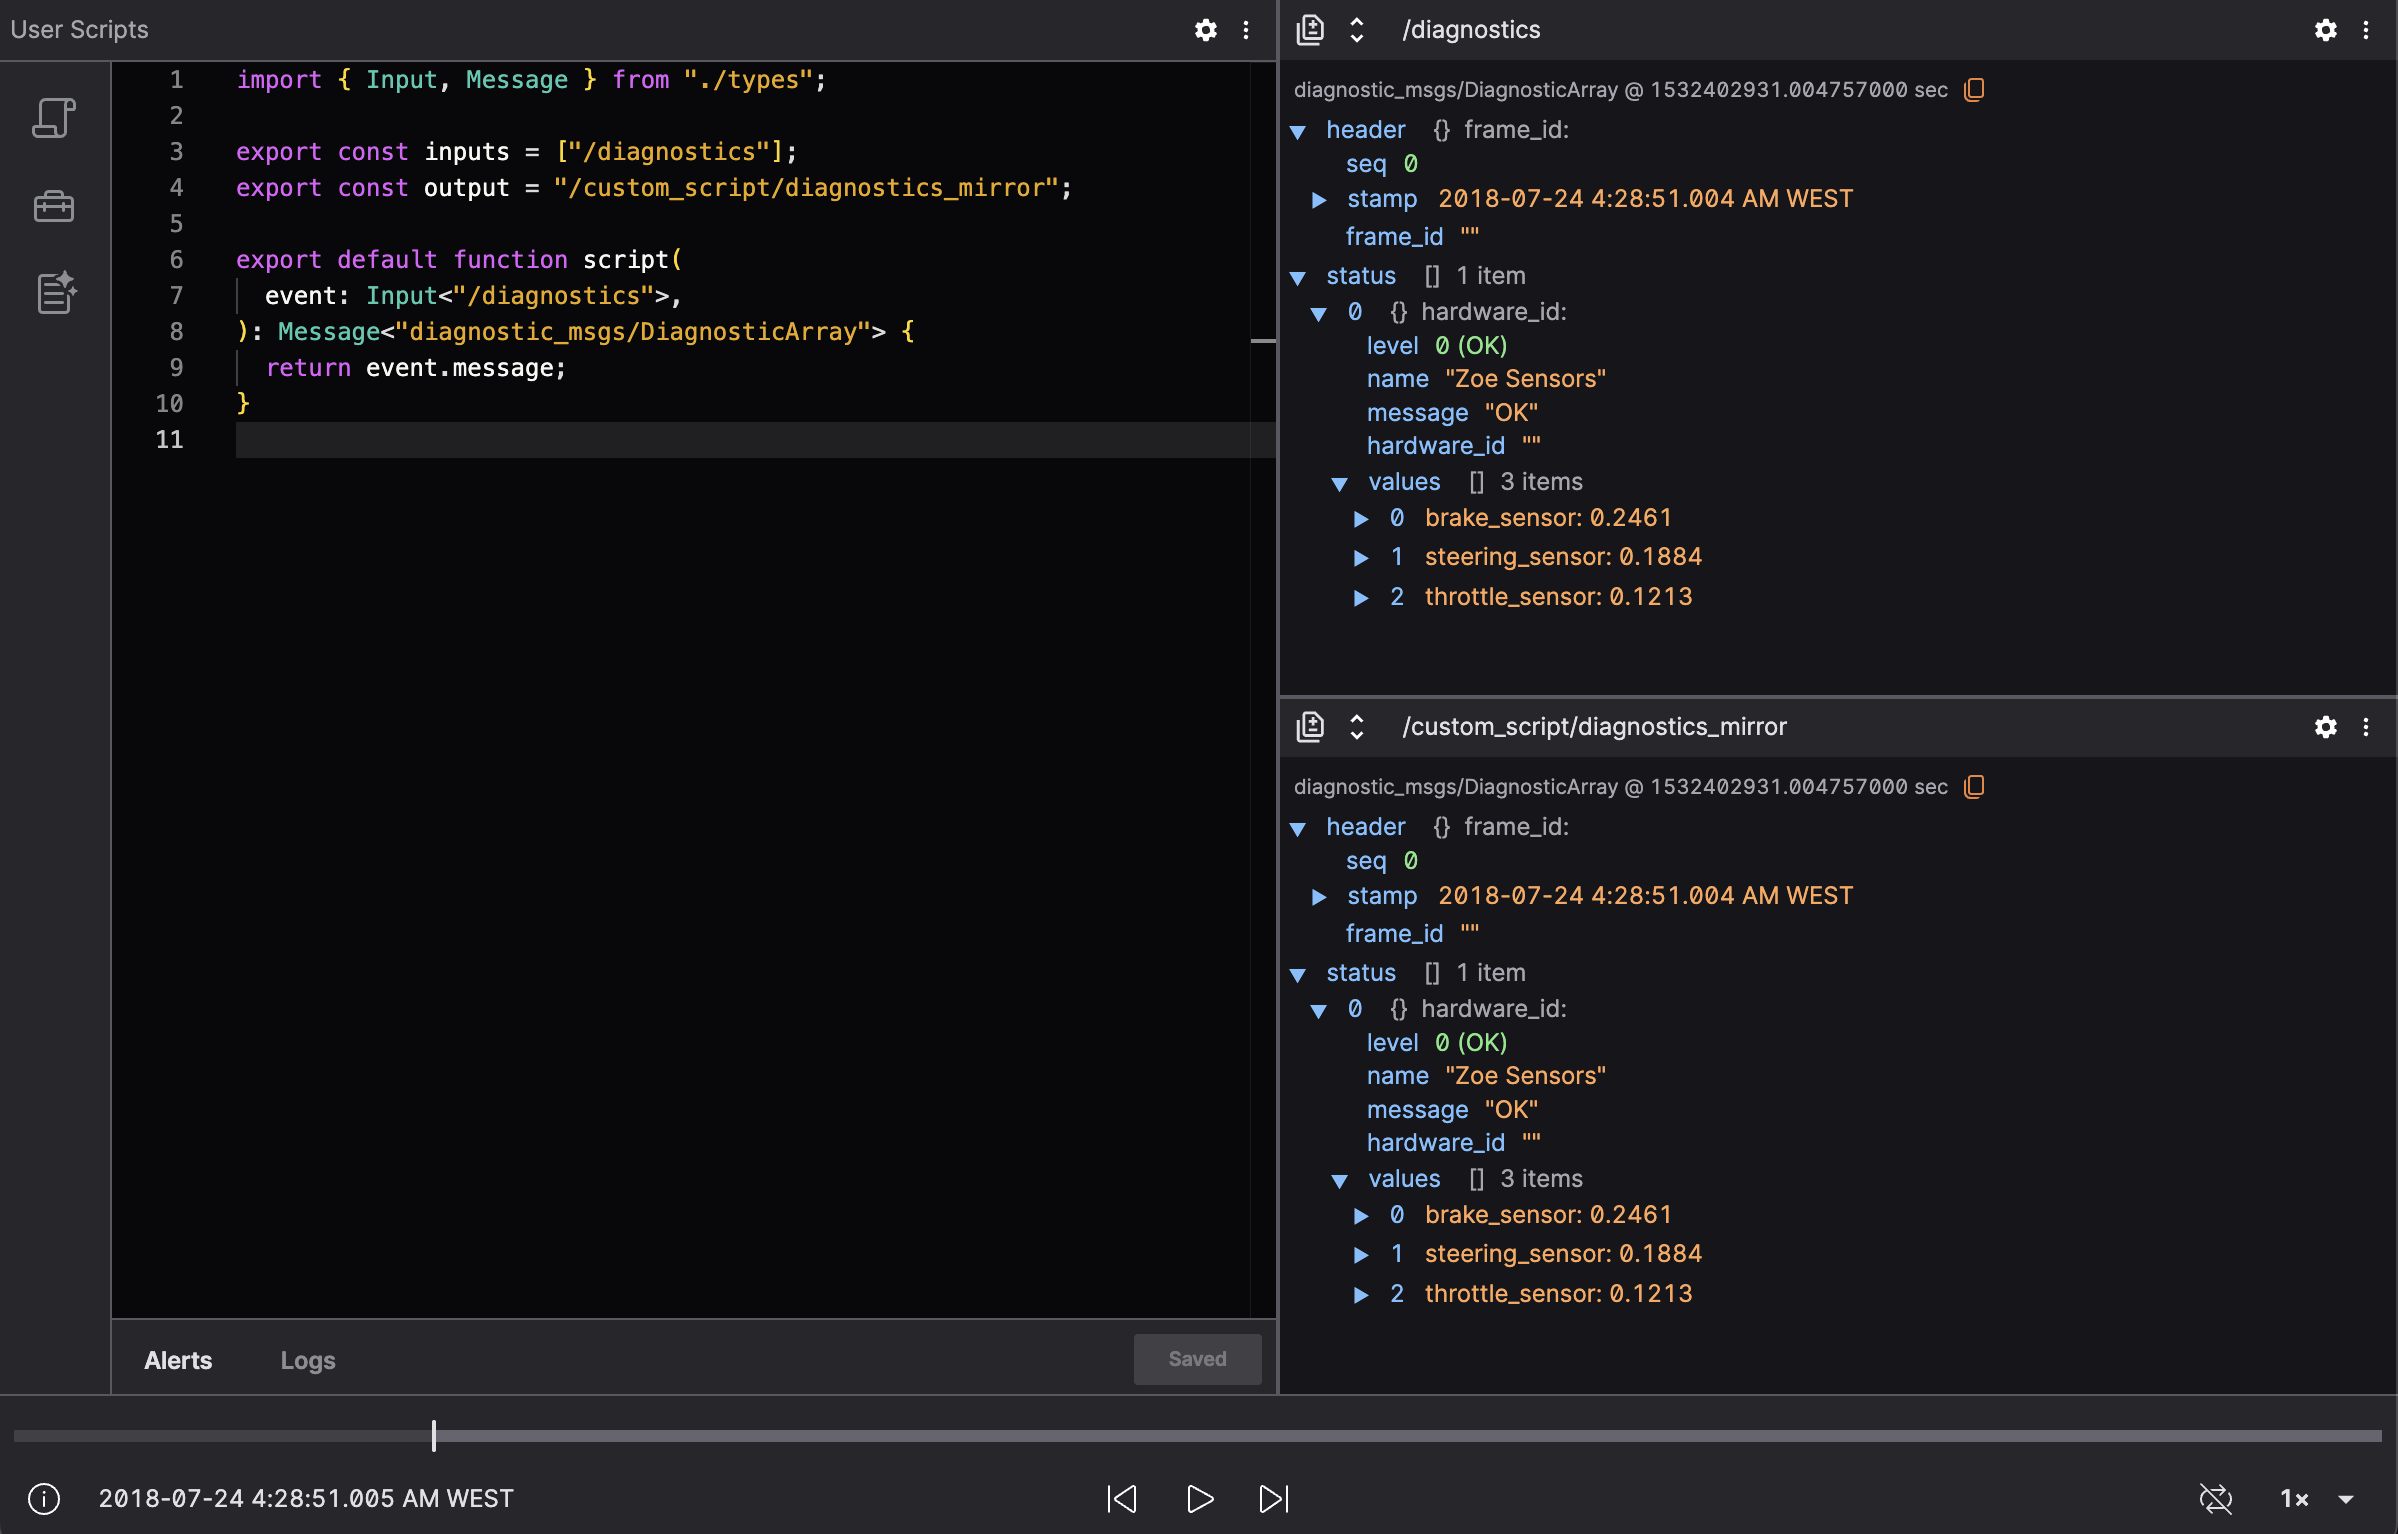Click frame_id "" row in diagnostics_mirror header

(1412, 934)
